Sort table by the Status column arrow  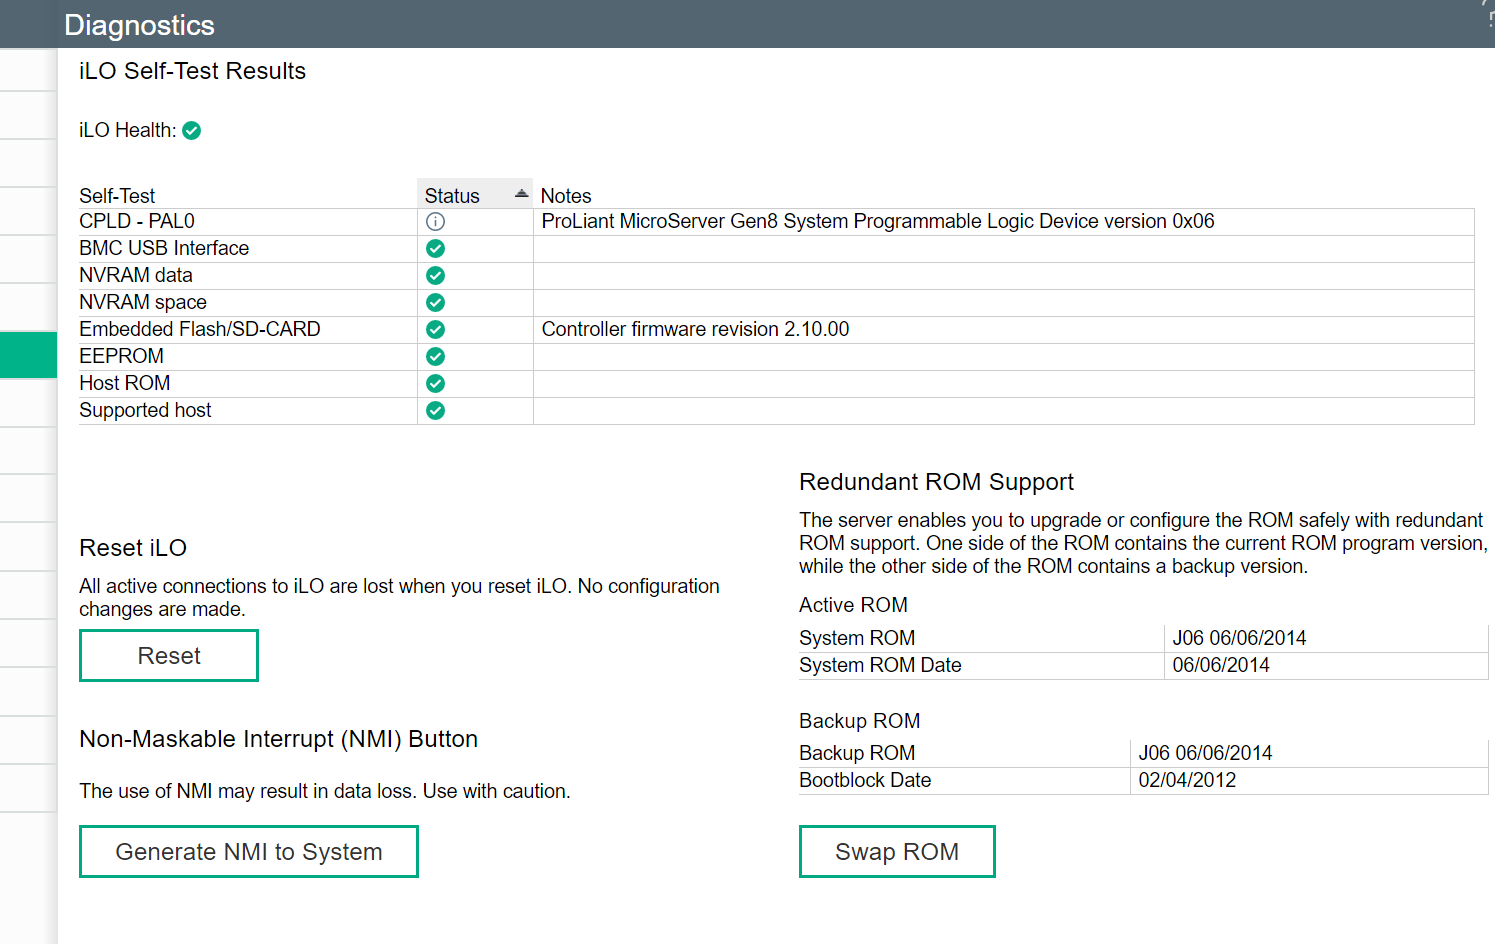[x=521, y=194]
